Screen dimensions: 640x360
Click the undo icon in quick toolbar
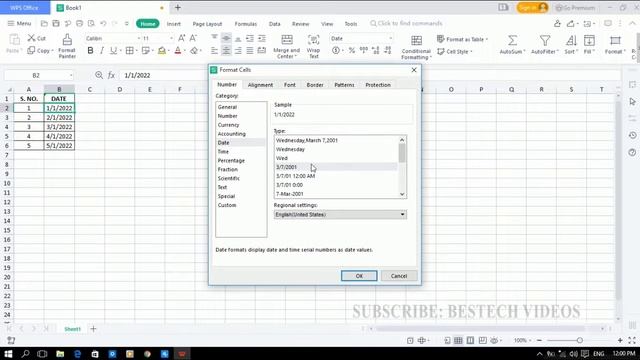(x=103, y=24)
